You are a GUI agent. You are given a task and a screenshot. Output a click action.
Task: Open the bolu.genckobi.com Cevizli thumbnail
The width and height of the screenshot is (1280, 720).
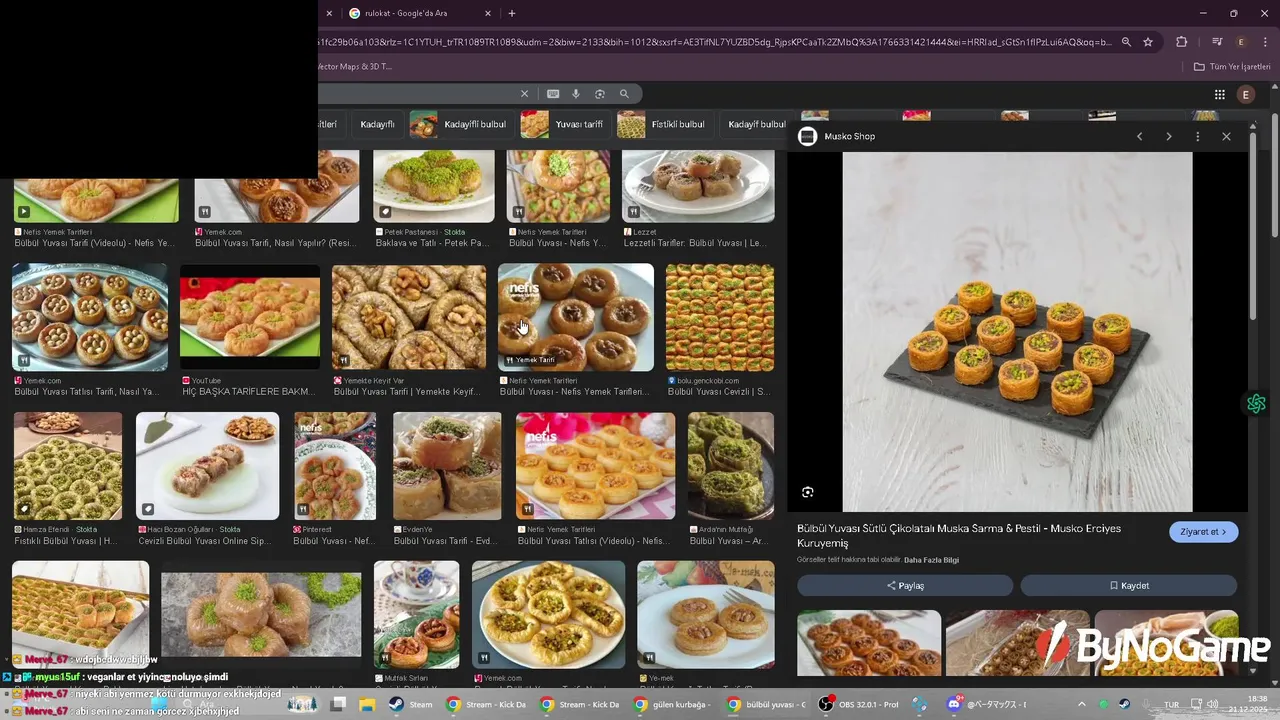(720, 317)
